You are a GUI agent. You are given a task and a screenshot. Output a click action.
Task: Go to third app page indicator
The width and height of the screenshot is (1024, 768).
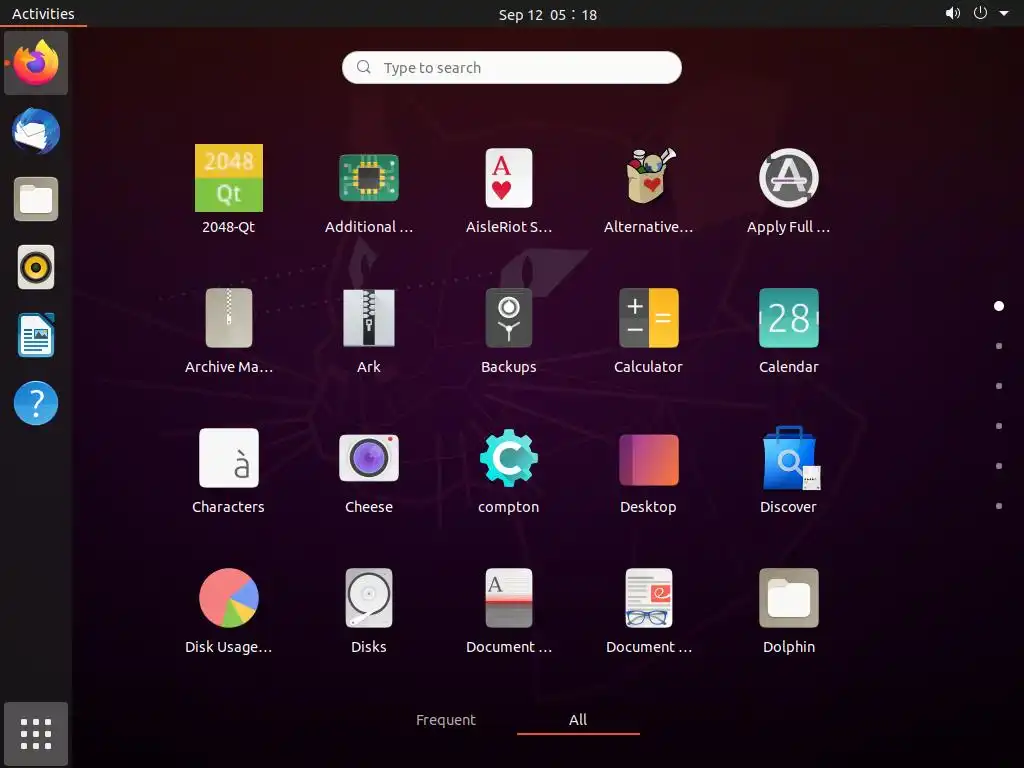(x=999, y=386)
